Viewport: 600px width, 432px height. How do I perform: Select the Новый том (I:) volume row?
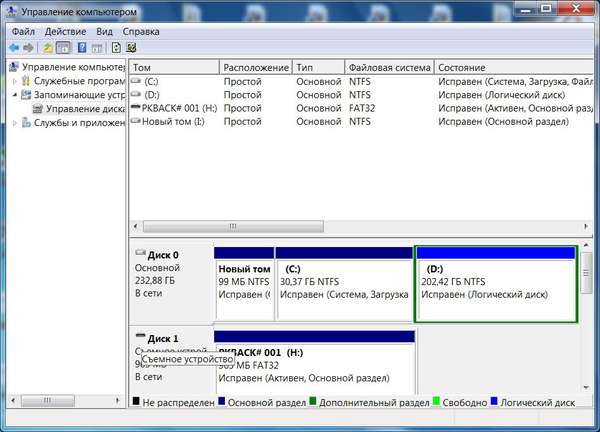tap(361, 121)
